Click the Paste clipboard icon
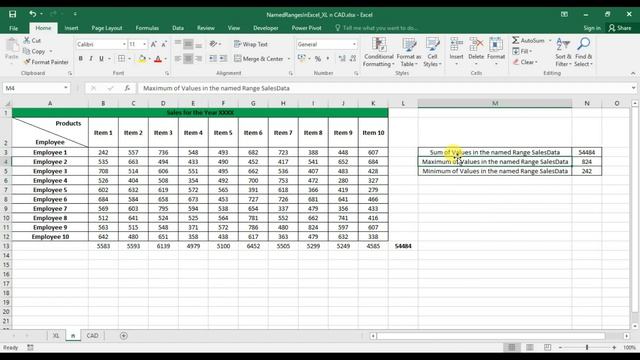Image resolution: width=640 pixels, height=360 pixels. click(12, 45)
